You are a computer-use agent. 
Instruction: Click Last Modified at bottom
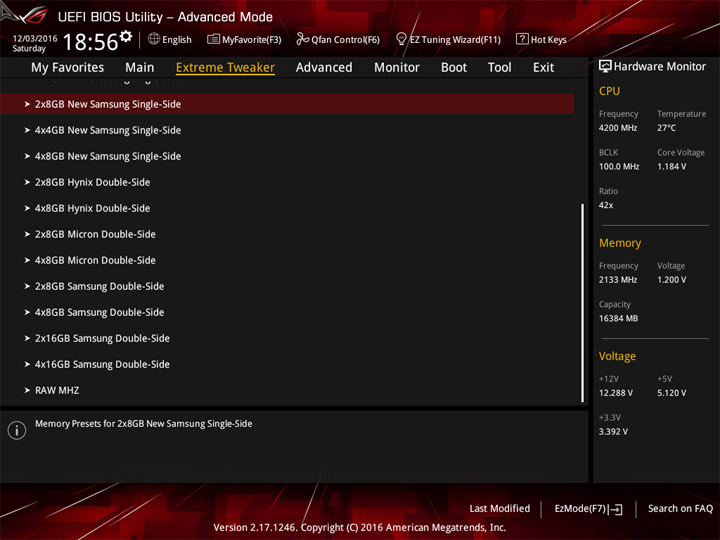point(500,508)
